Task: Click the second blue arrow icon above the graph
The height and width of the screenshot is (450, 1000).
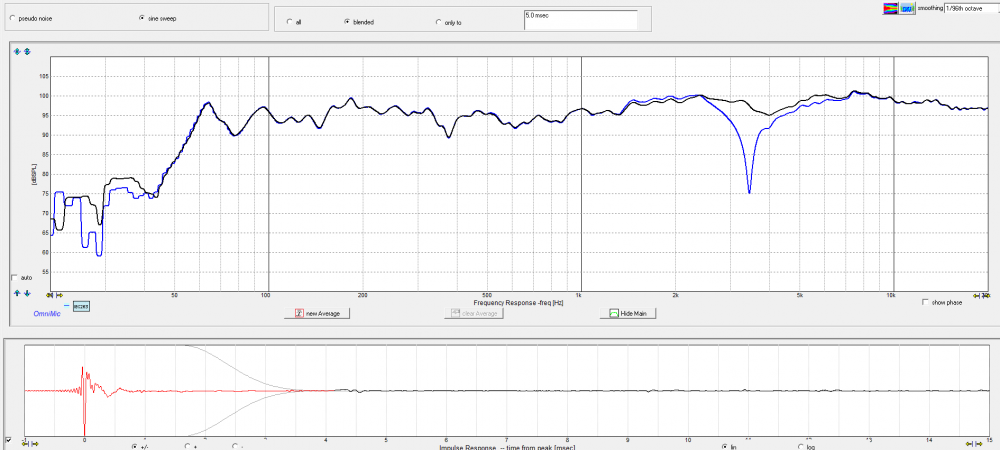Action: pos(27,52)
